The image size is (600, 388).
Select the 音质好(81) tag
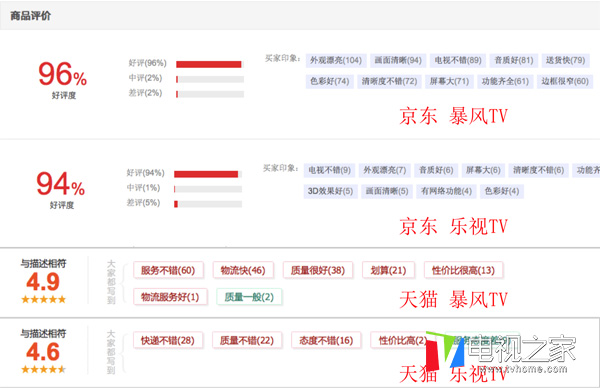pos(514,60)
